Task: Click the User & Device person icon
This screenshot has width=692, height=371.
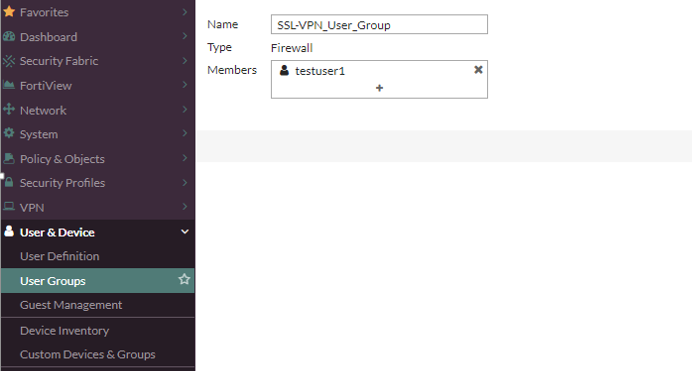Action: [x=9, y=231]
